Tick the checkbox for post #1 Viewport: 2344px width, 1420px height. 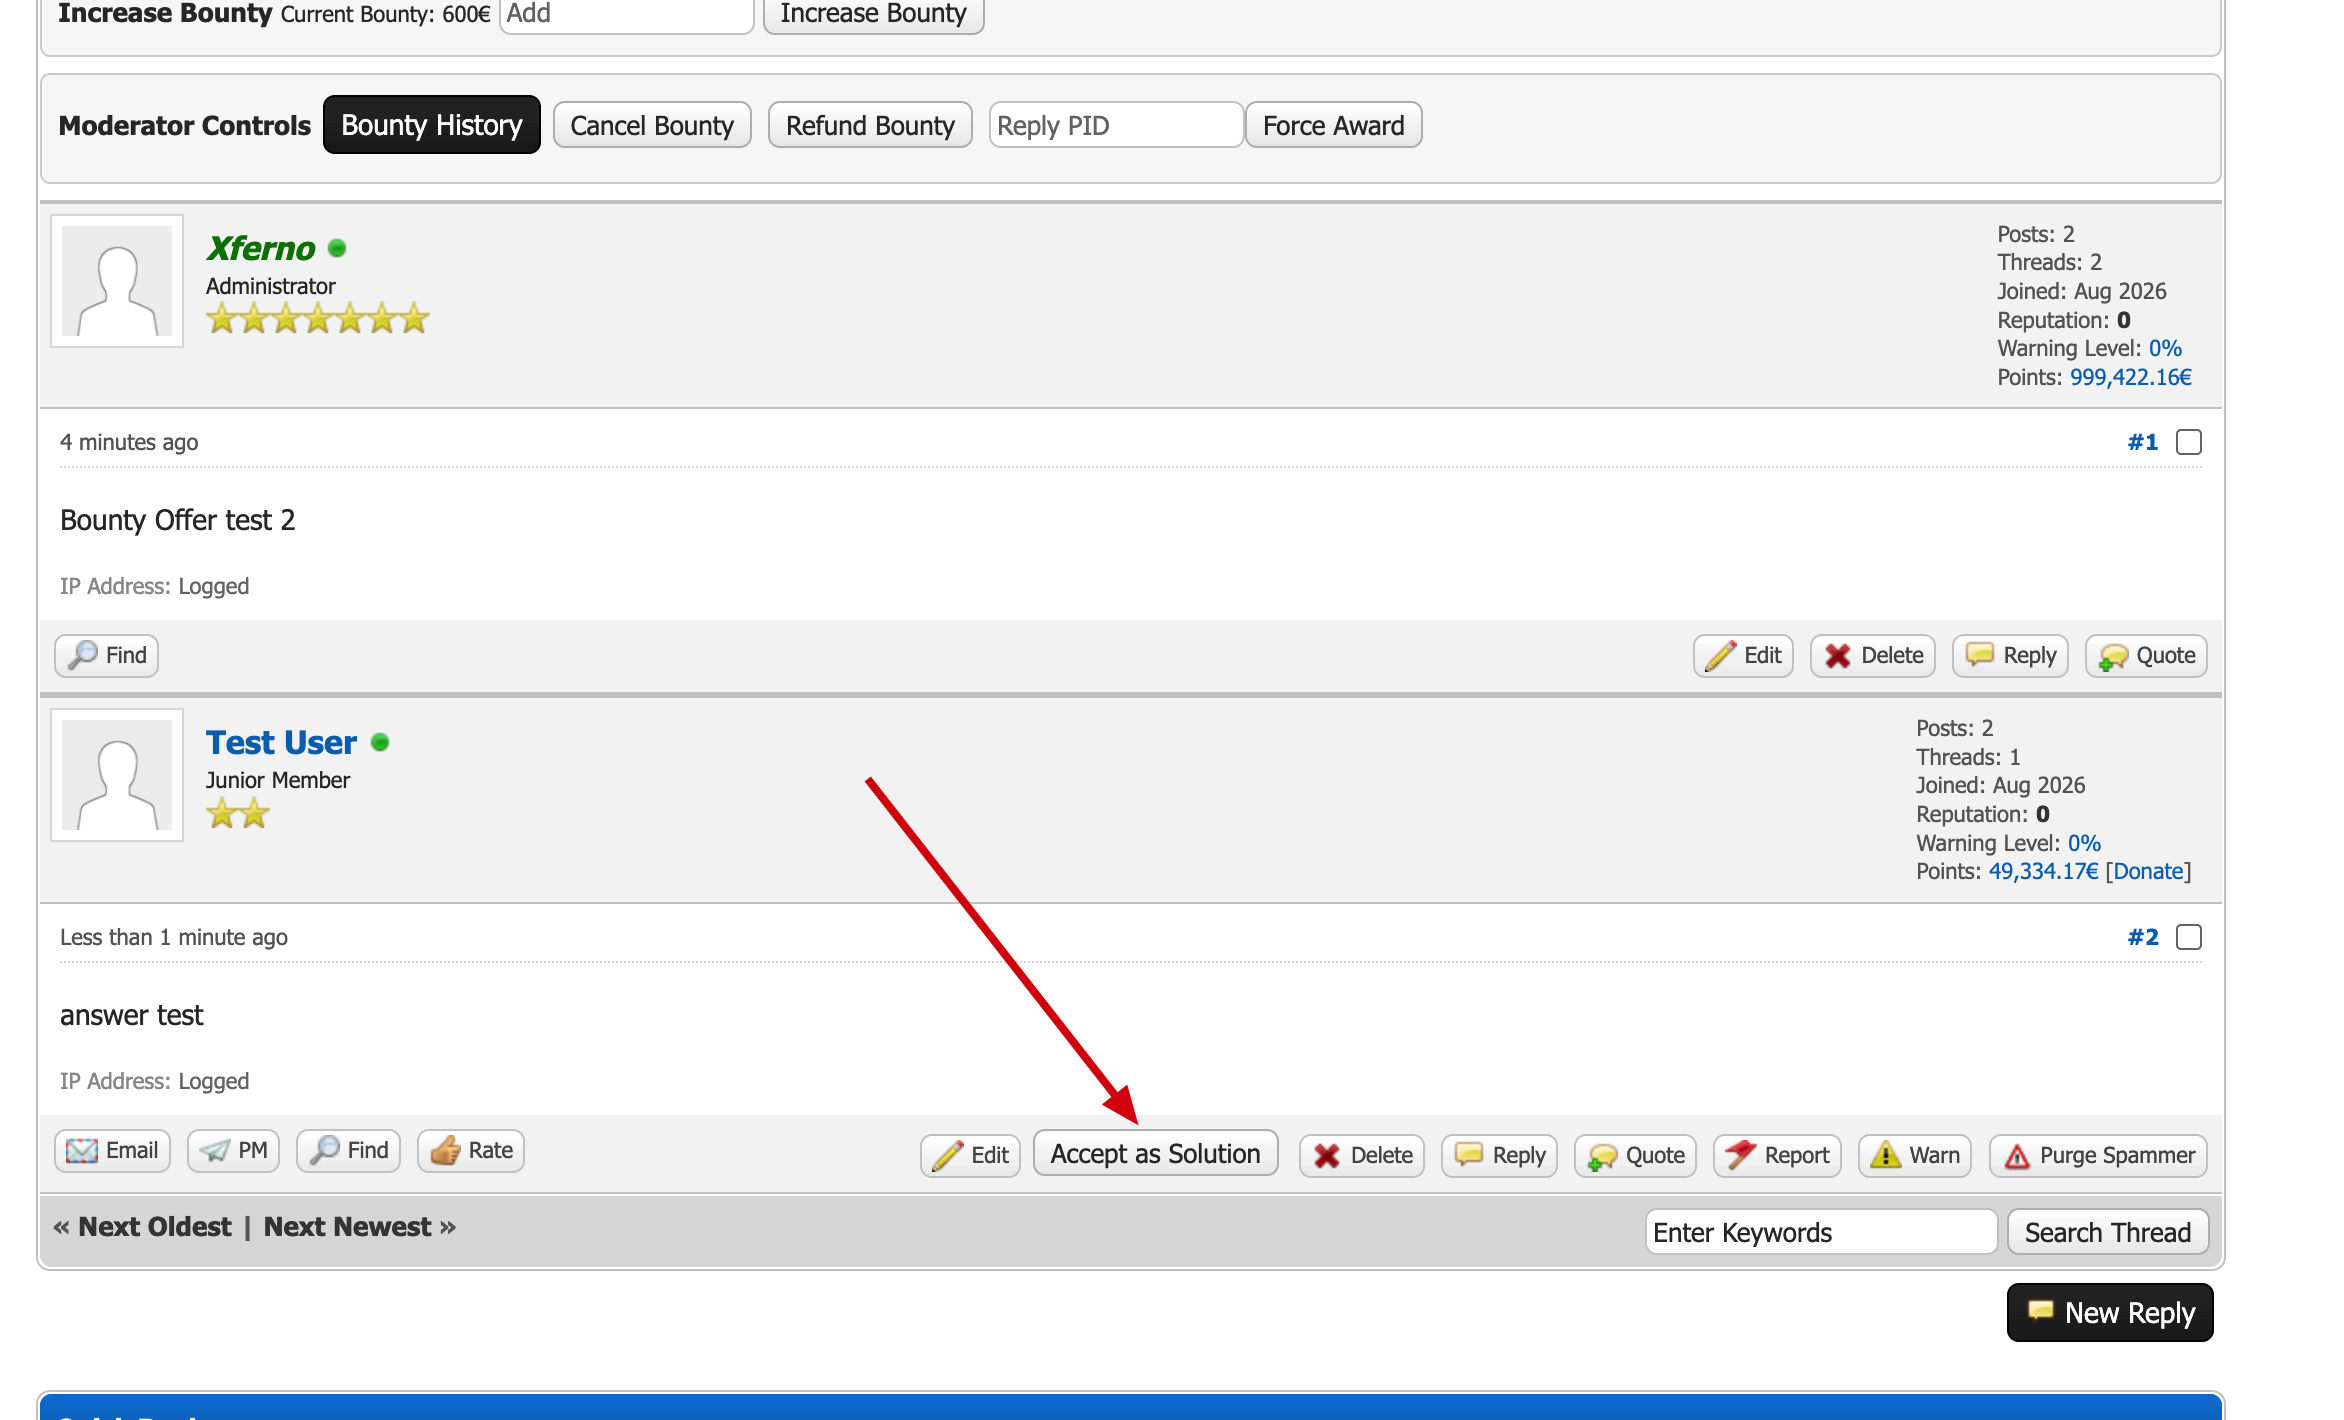(x=2189, y=442)
